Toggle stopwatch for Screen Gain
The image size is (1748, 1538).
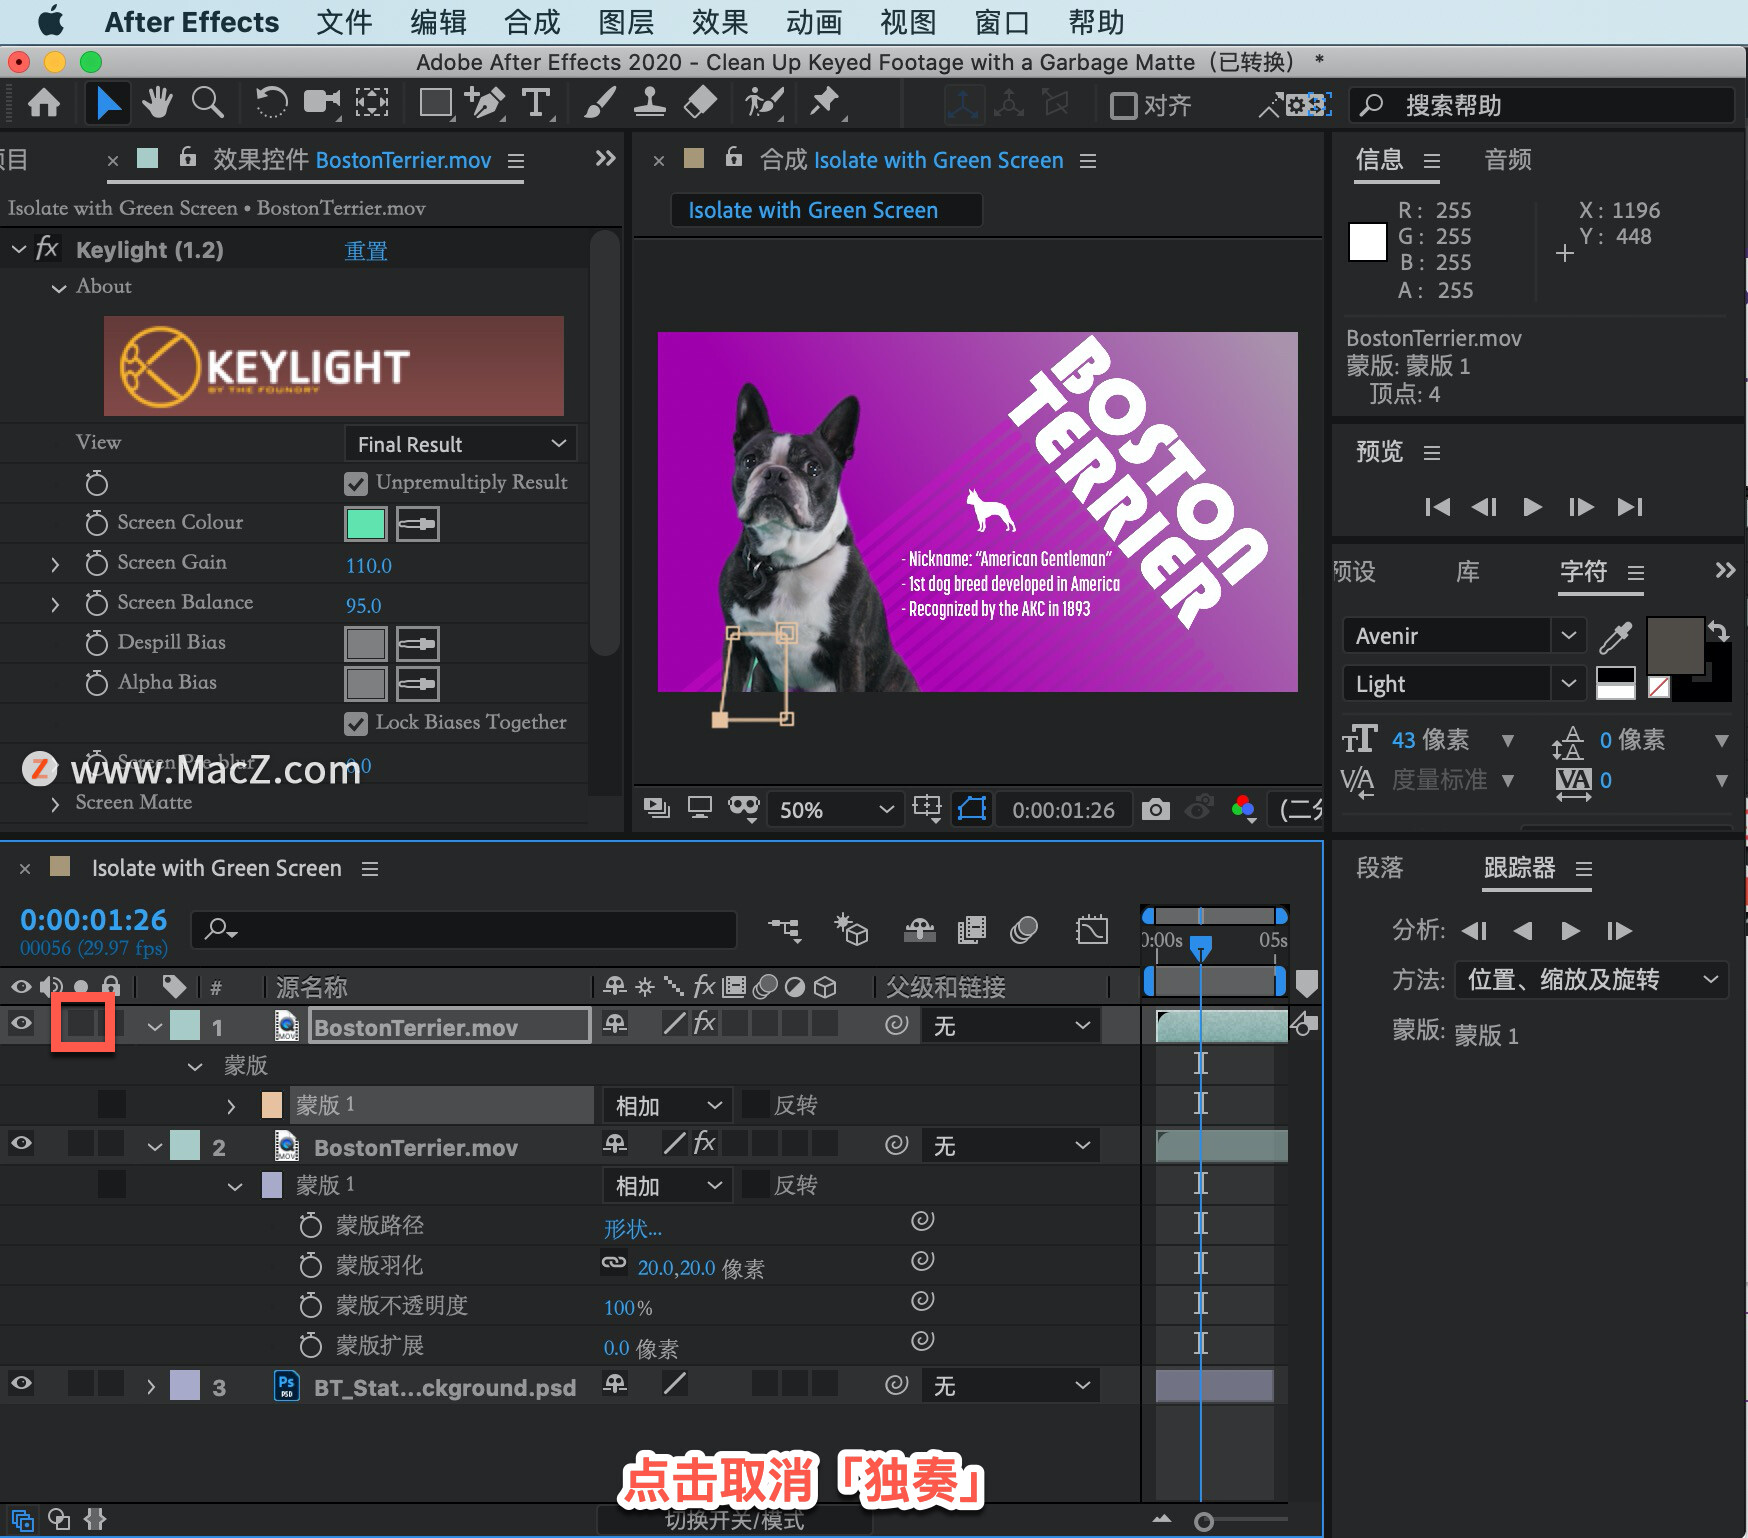click(96, 563)
